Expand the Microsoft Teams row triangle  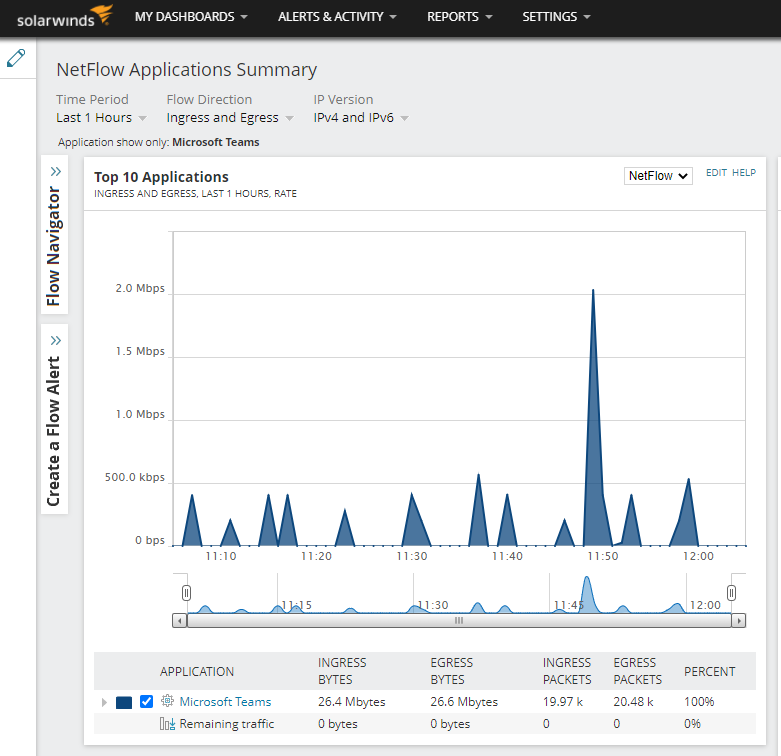click(x=104, y=702)
